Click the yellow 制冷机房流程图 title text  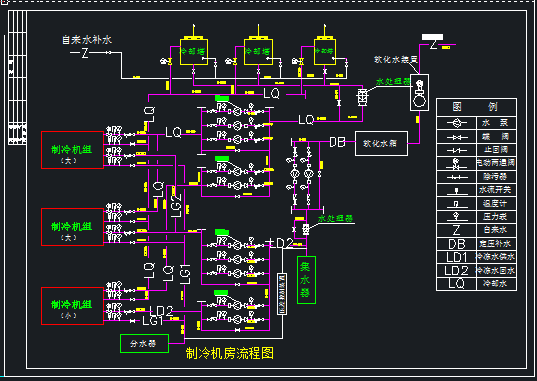tap(229, 353)
